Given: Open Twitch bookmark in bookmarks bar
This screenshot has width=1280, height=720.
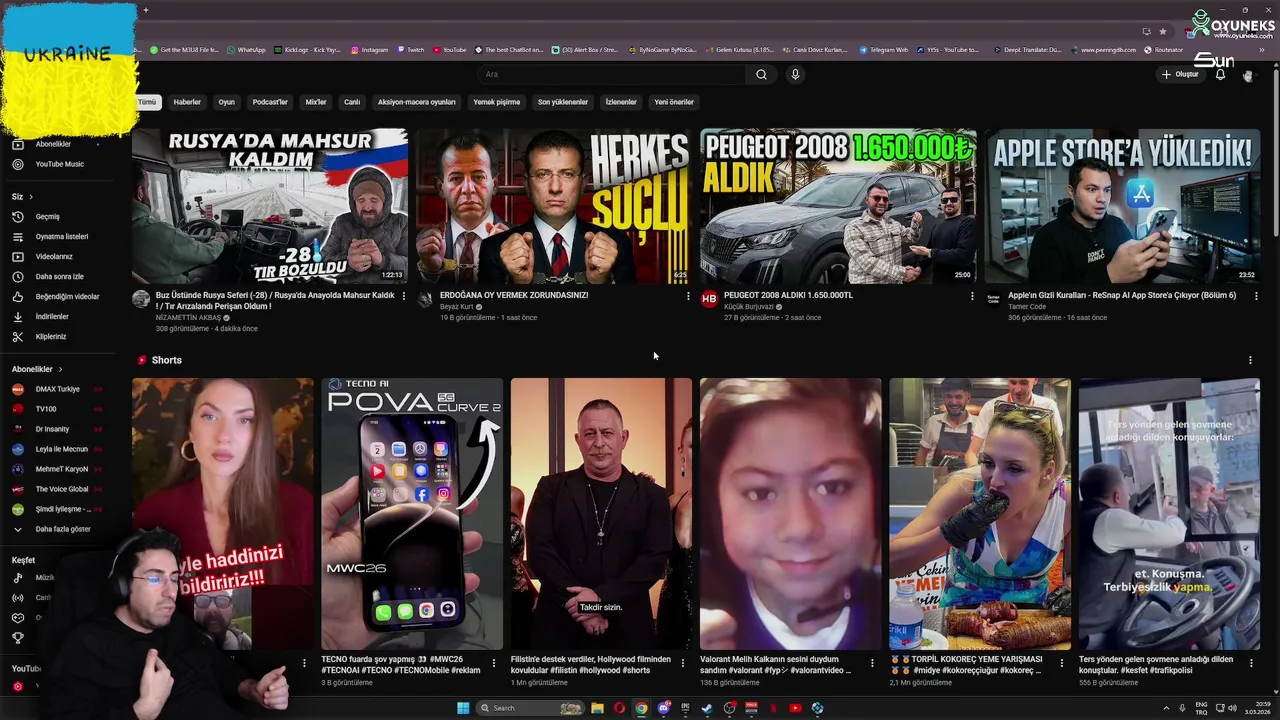Looking at the screenshot, I should [410, 50].
